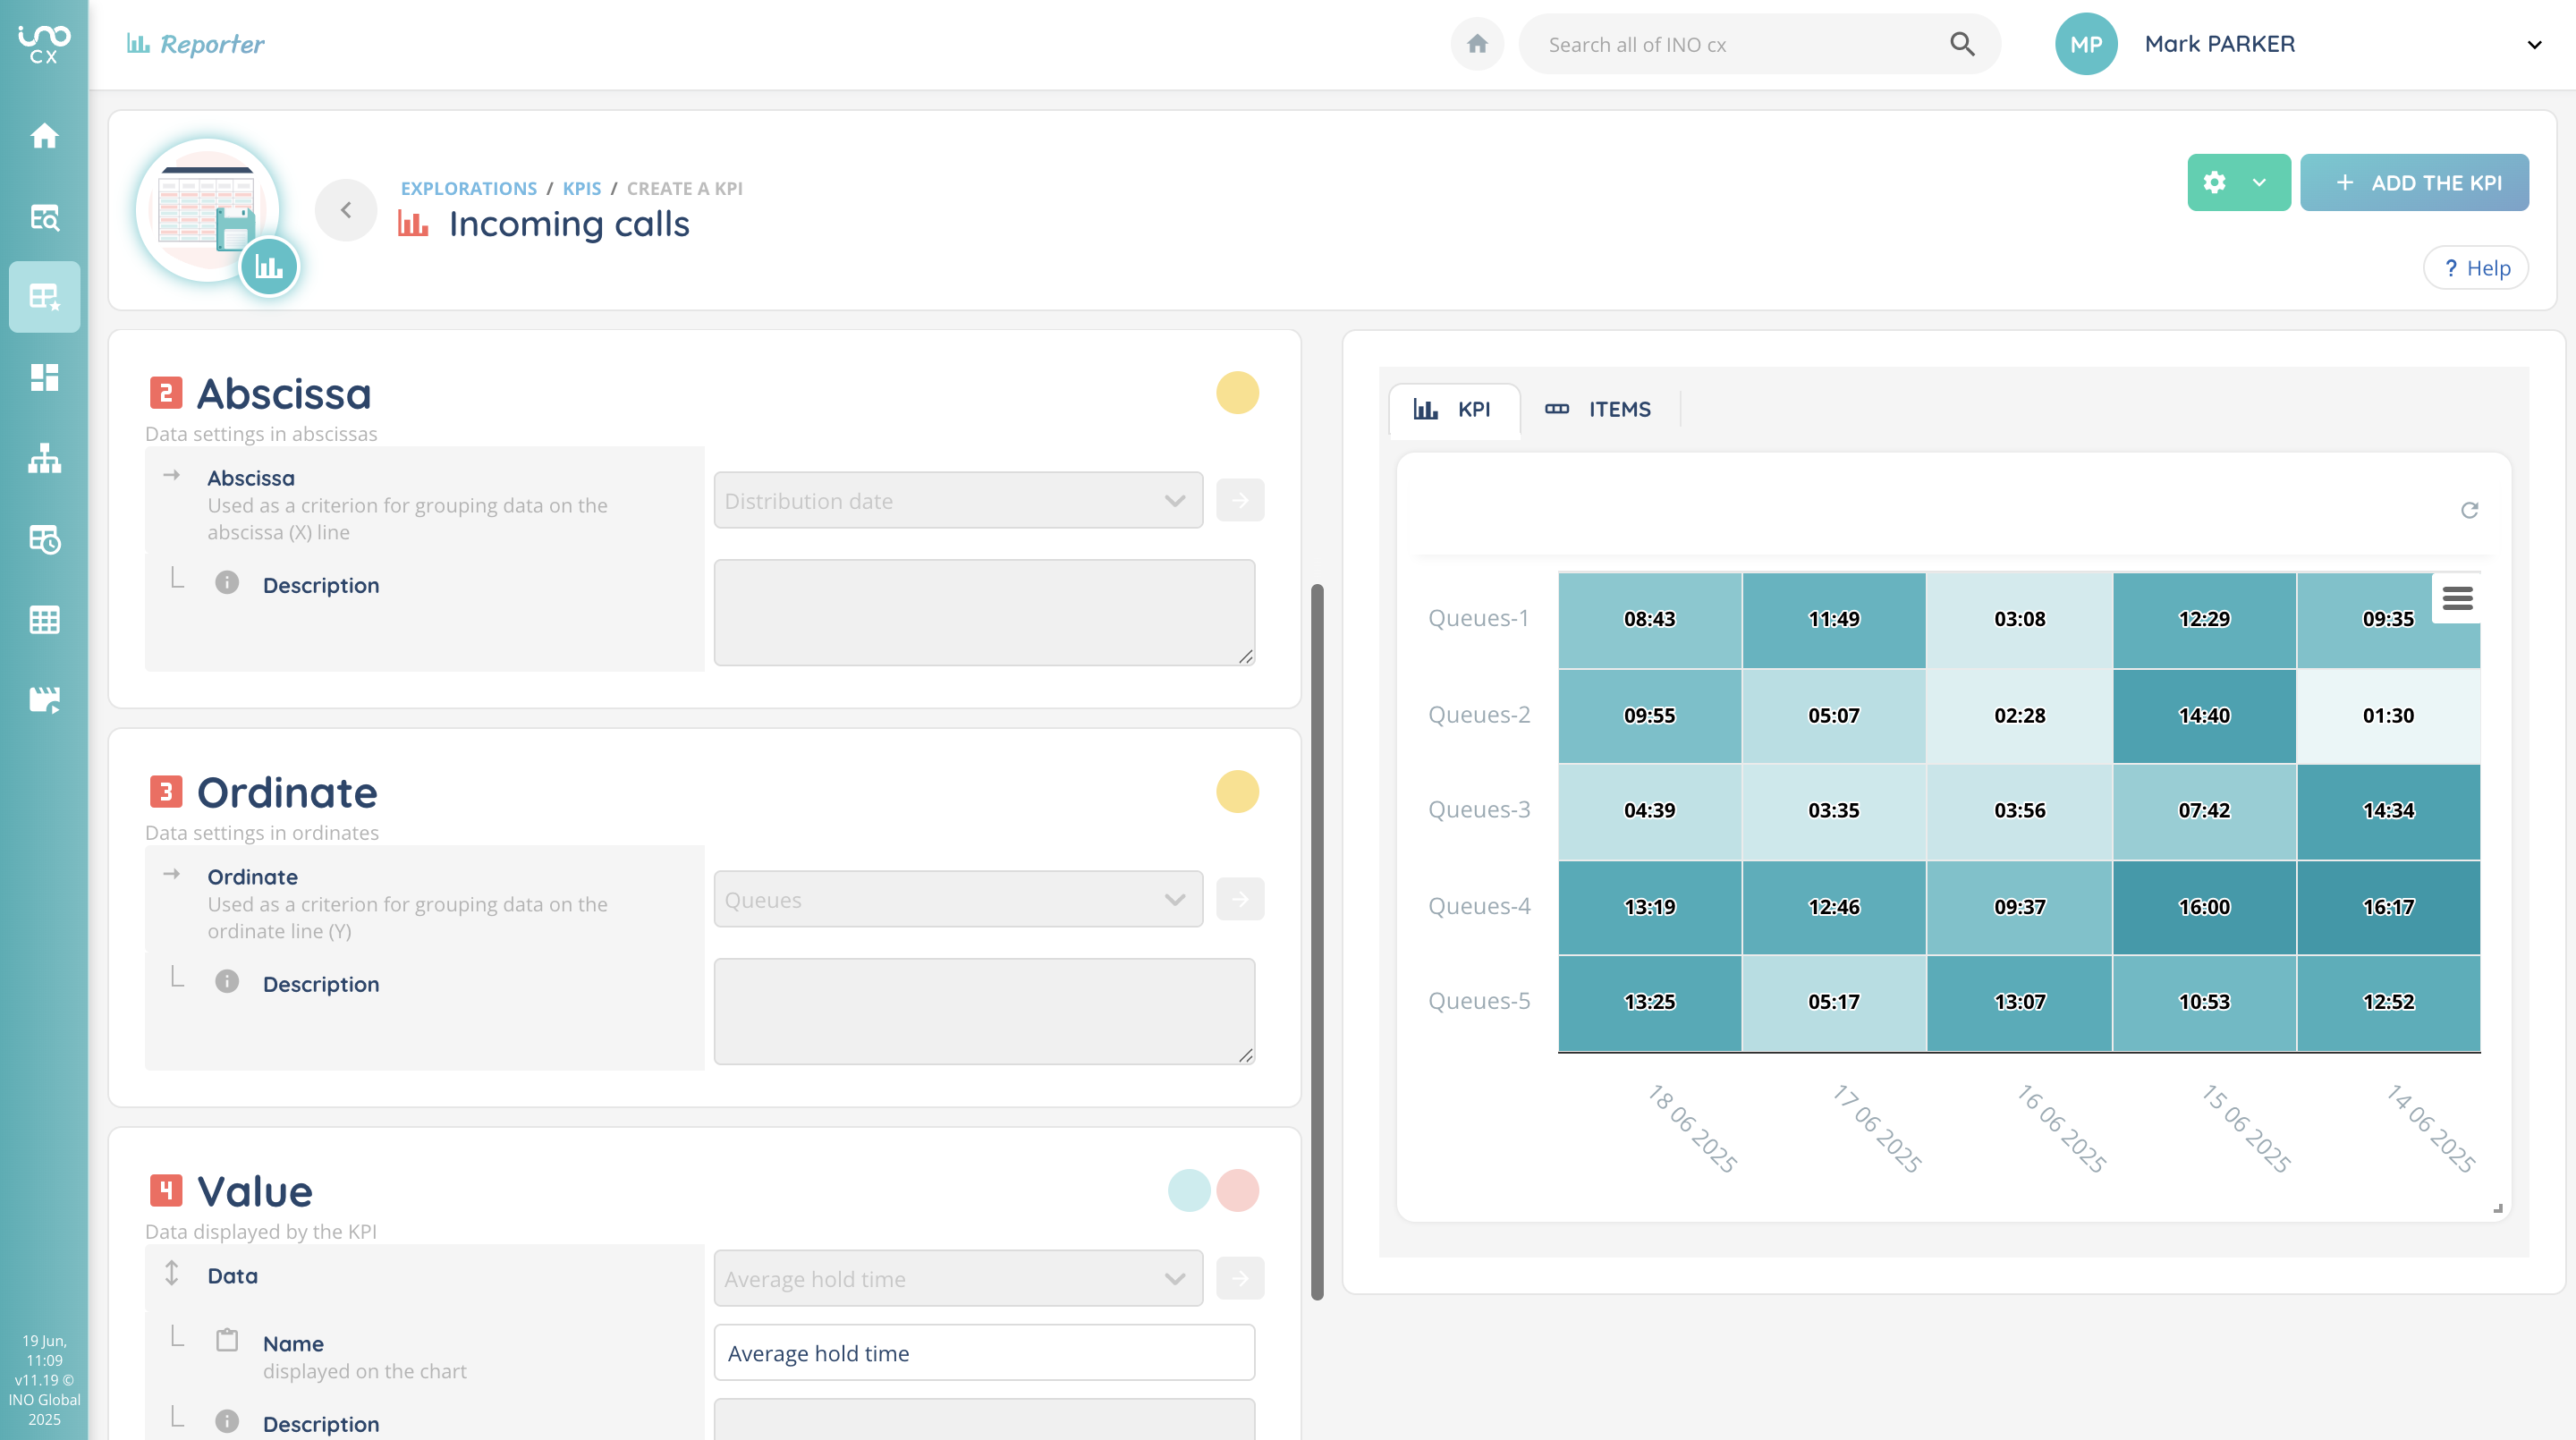The height and width of the screenshot is (1440, 2576).
Task: Expand the Queues ordinate dropdown
Action: pos(957,899)
